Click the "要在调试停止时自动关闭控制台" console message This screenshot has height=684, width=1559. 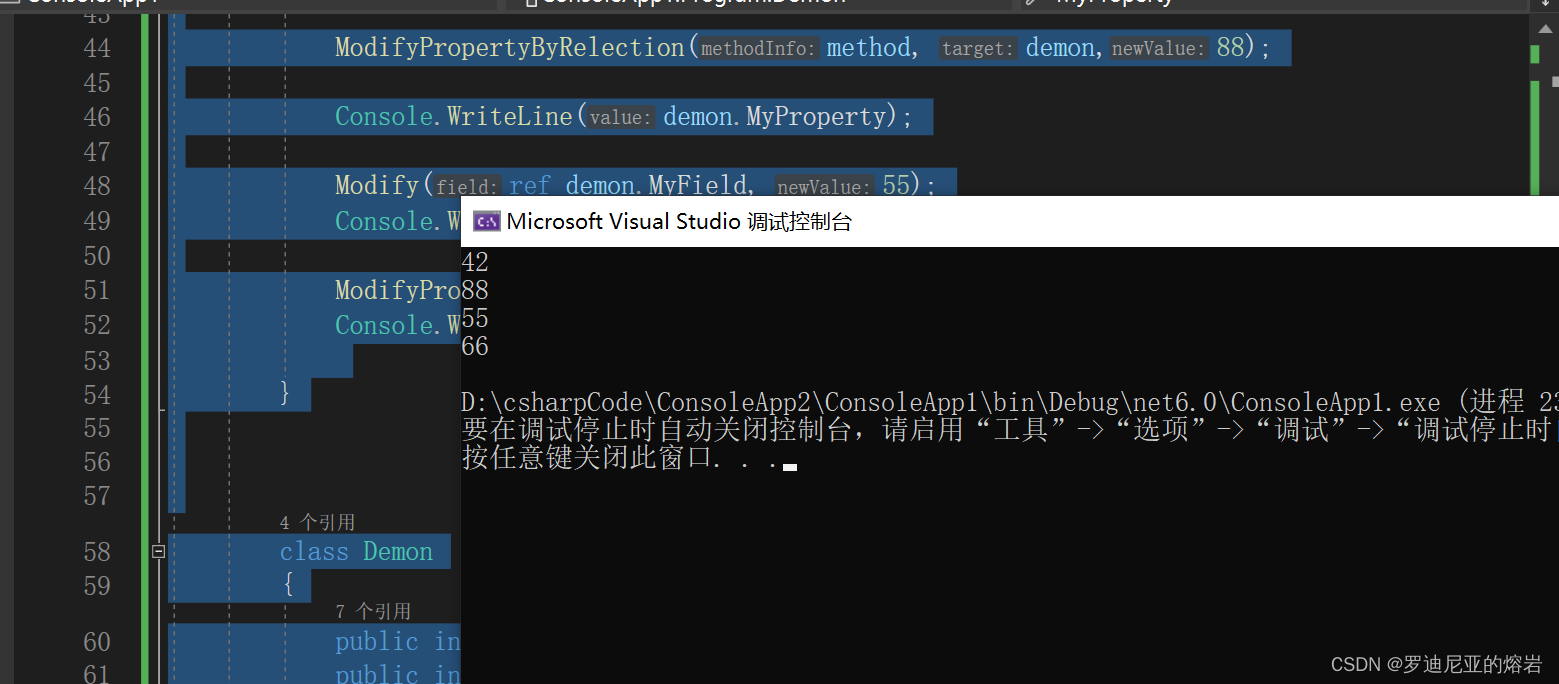click(1009, 431)
